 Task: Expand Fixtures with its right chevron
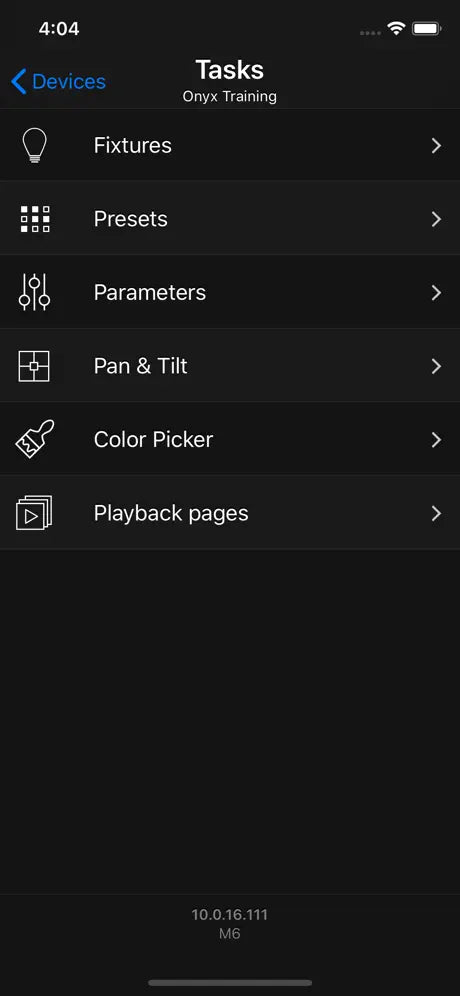click(436, 146)
